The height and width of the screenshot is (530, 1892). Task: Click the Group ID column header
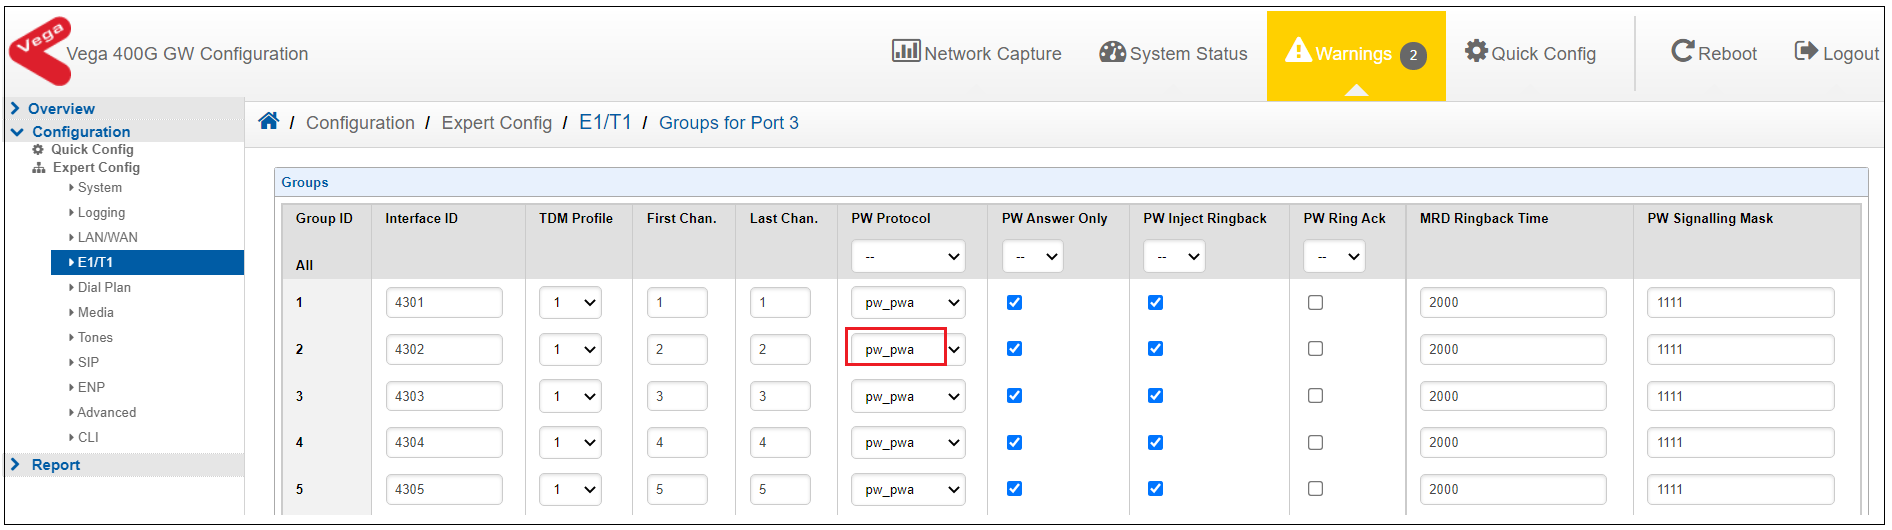click(324, 218)
